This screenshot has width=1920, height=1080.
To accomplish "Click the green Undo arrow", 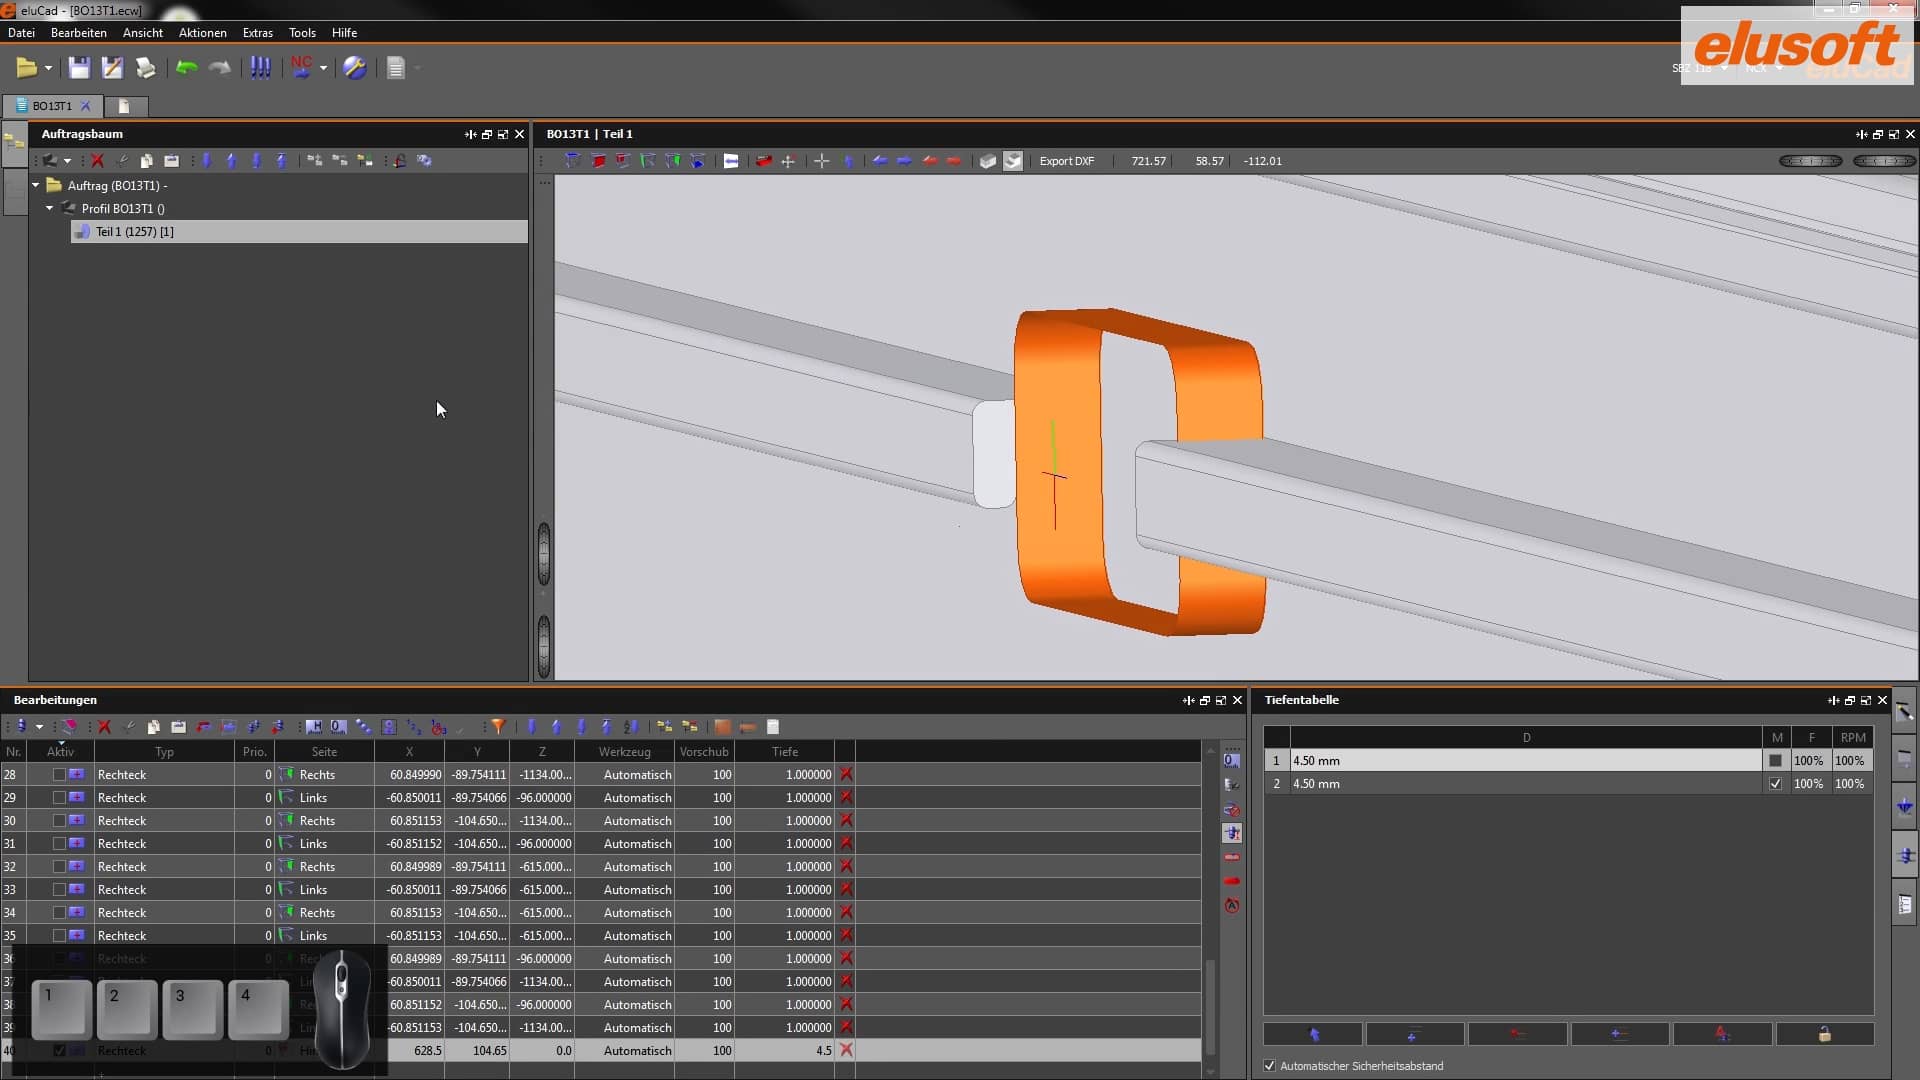I will click(185, 68).
